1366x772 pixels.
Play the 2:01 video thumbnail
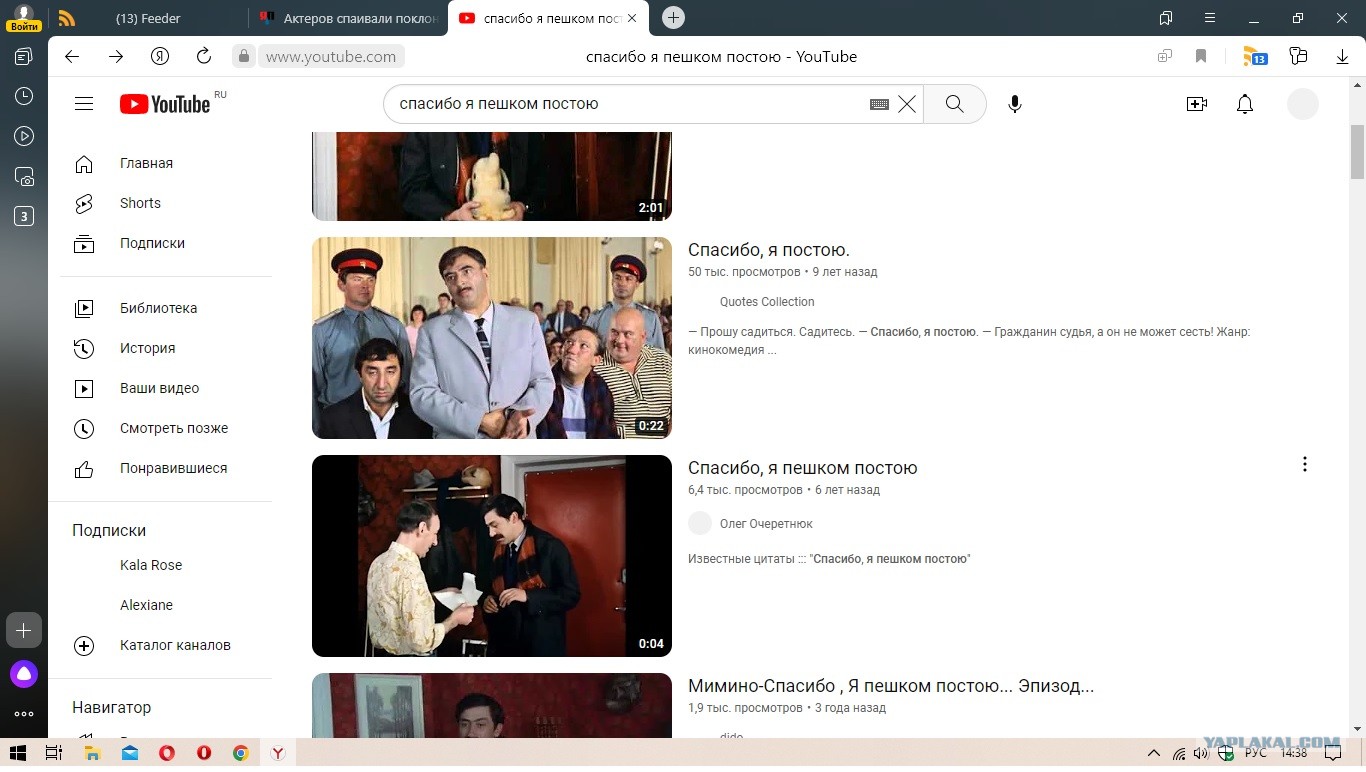click(x=492, y=176)
